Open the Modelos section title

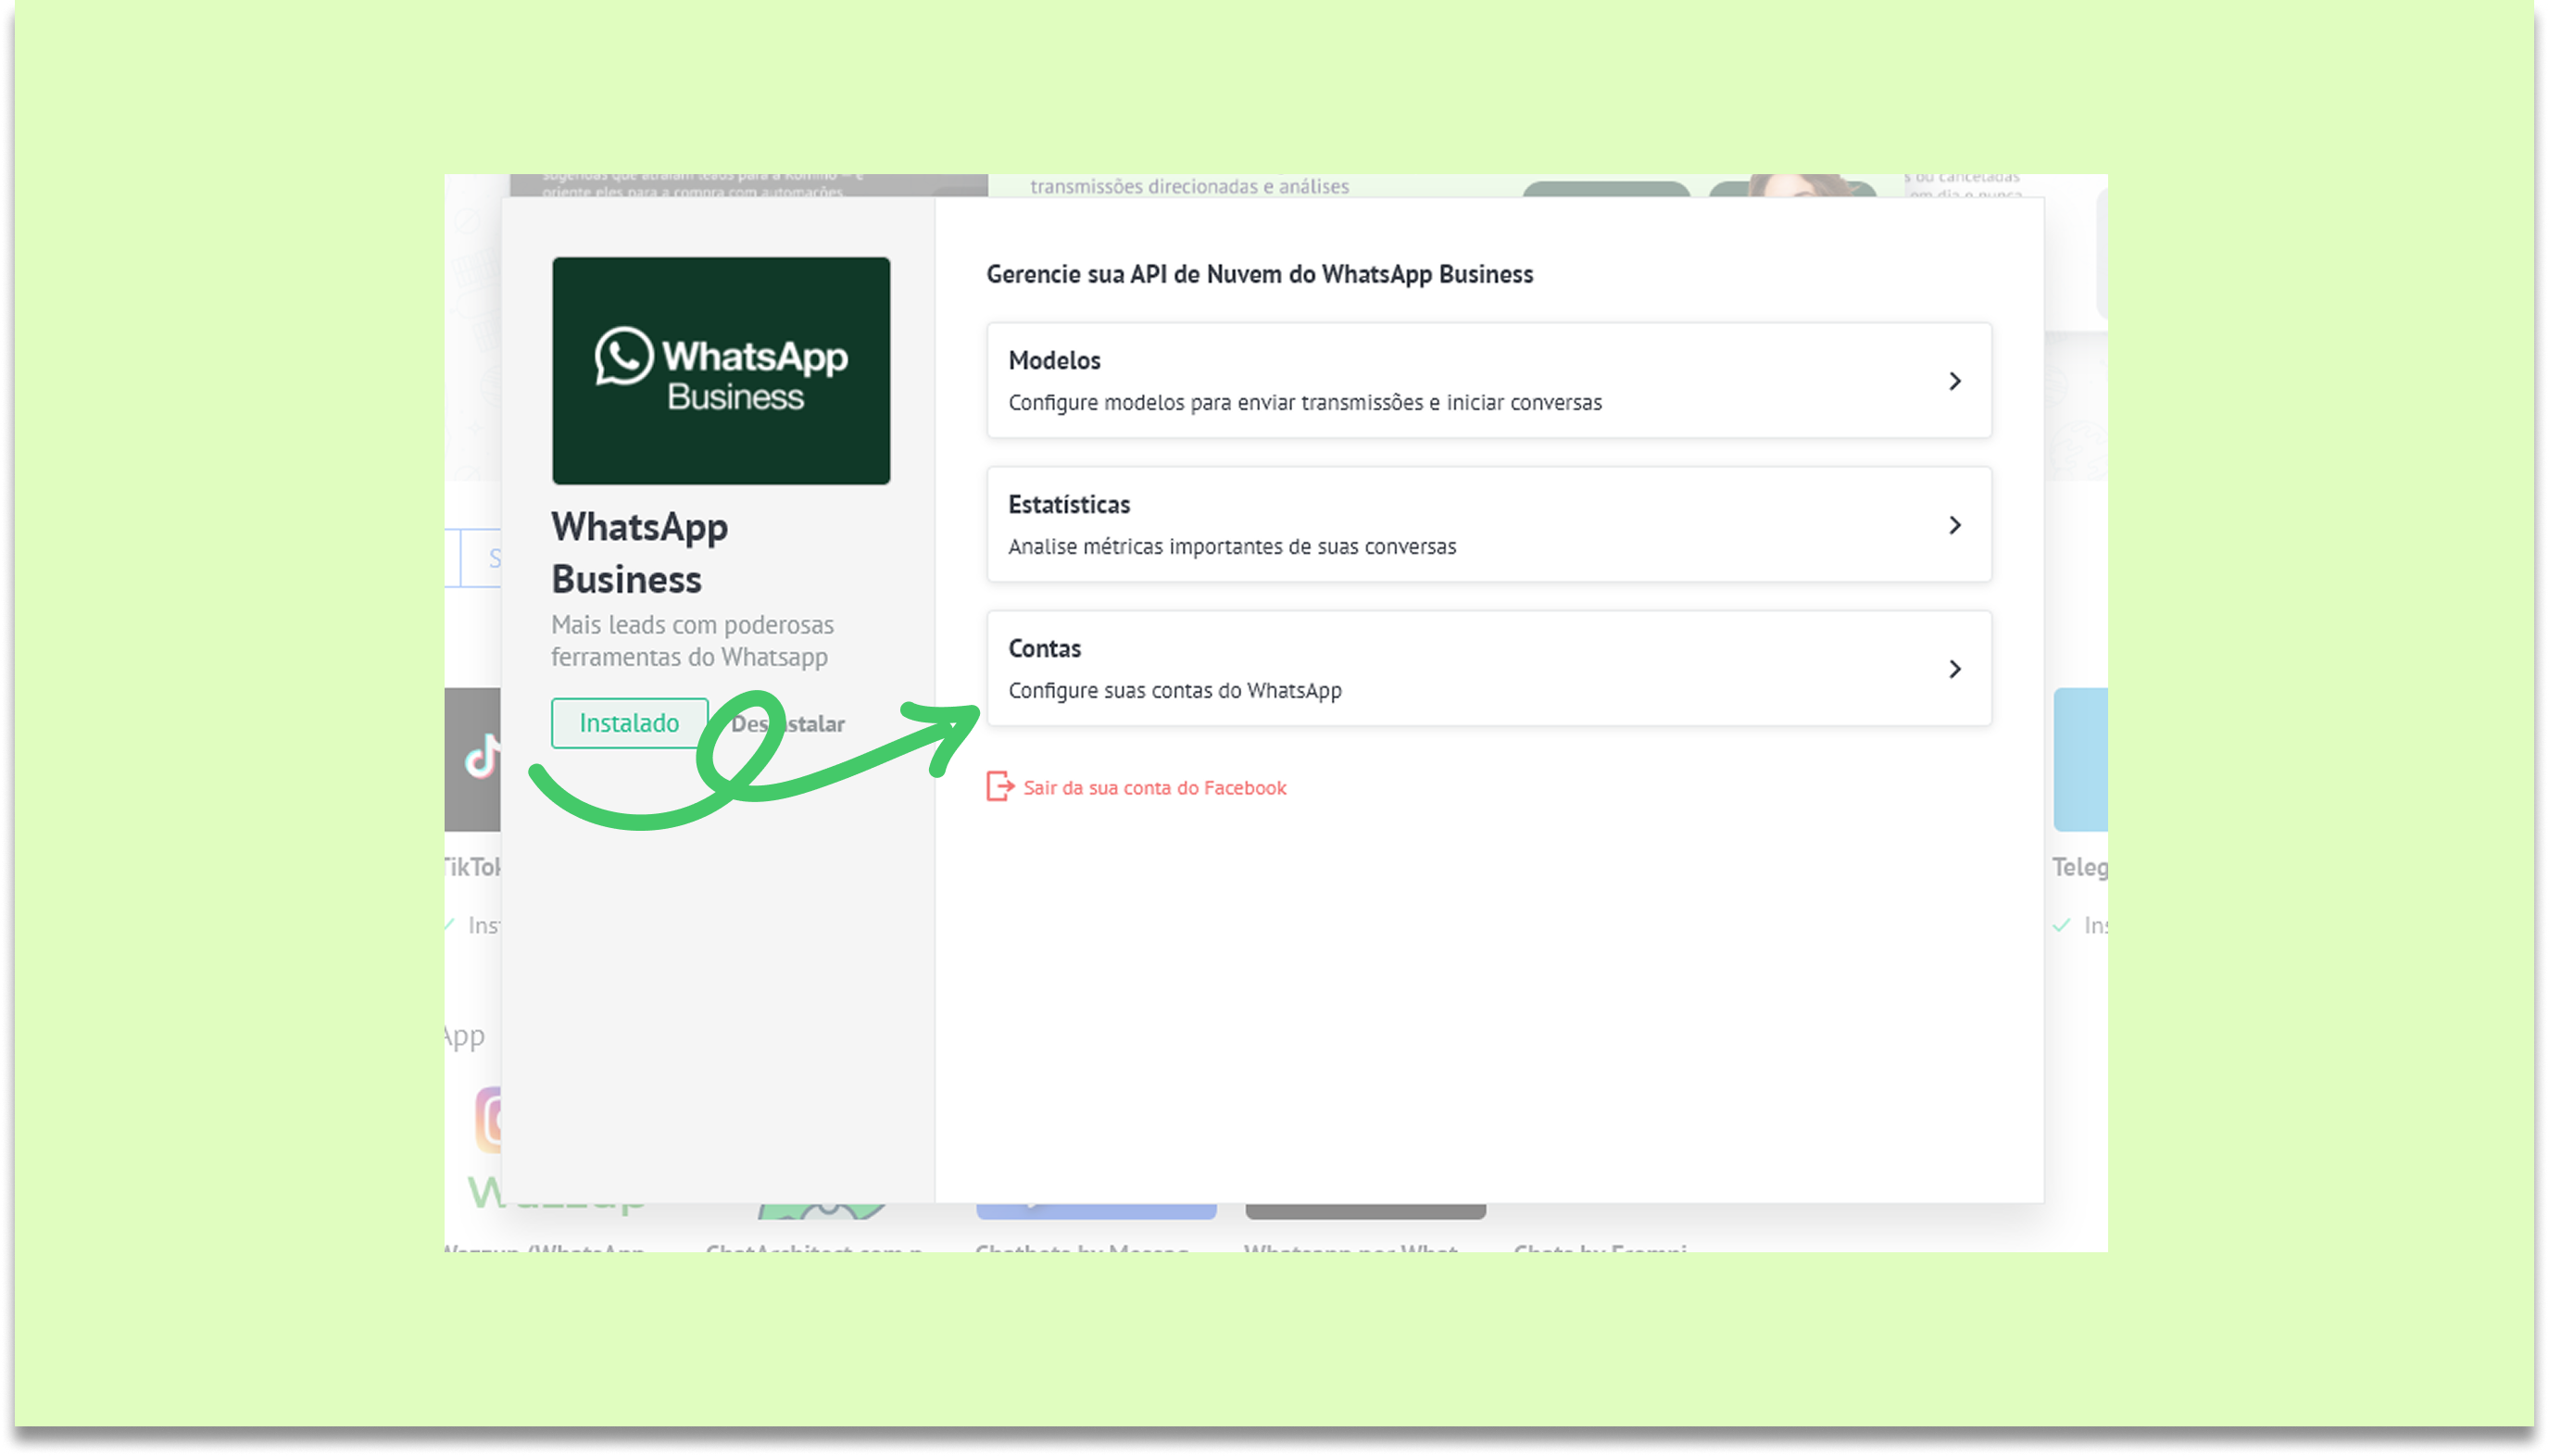pos(1054,360)
